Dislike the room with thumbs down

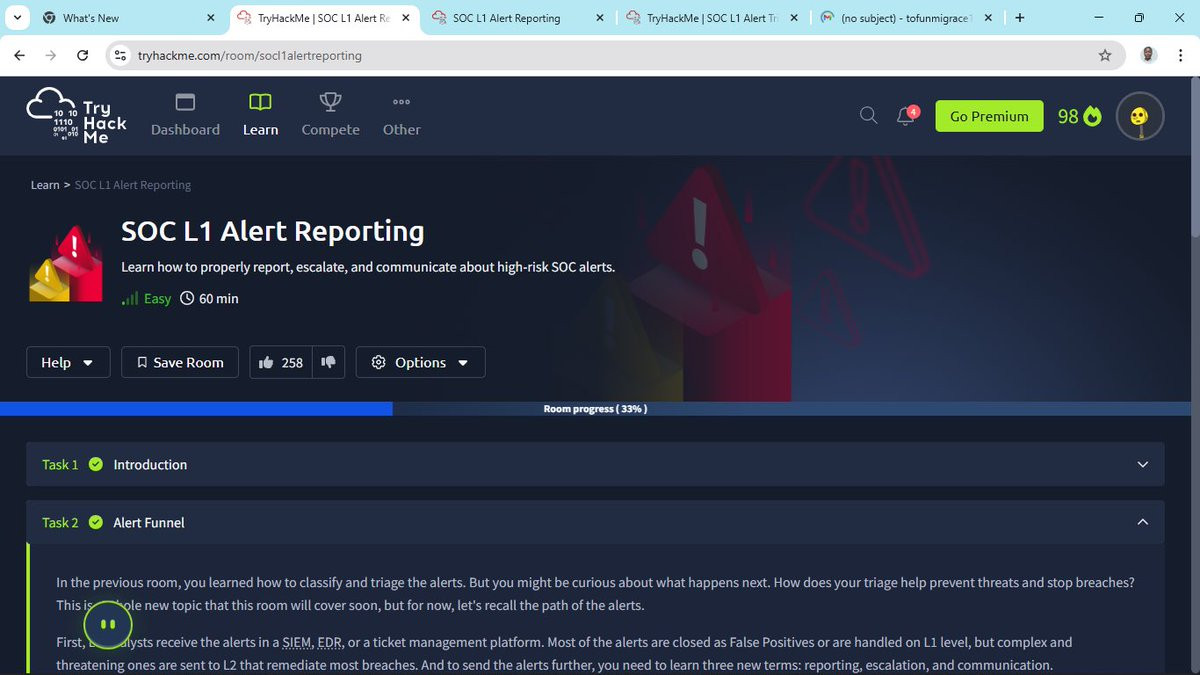[x=328, y=362]
